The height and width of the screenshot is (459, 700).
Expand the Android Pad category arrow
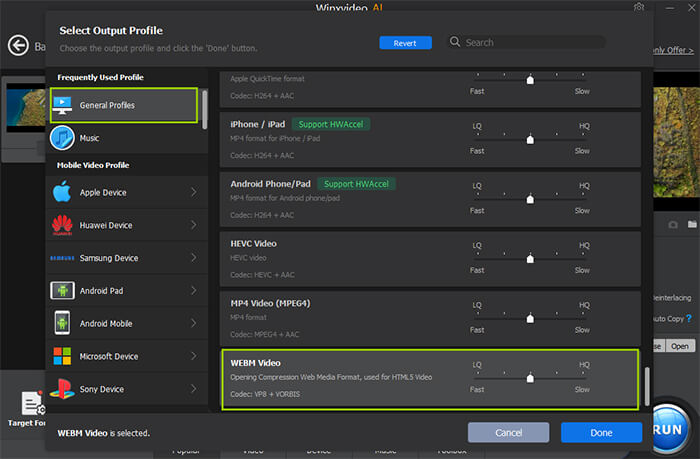194,291
